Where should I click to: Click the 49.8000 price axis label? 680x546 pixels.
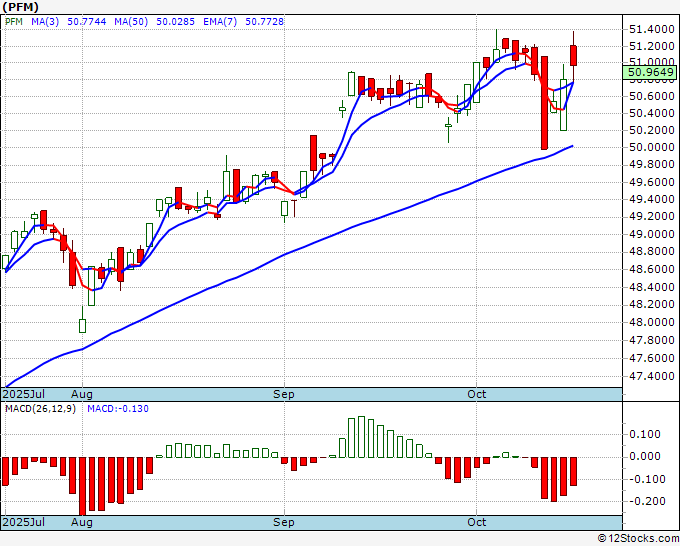coord(651,164)
